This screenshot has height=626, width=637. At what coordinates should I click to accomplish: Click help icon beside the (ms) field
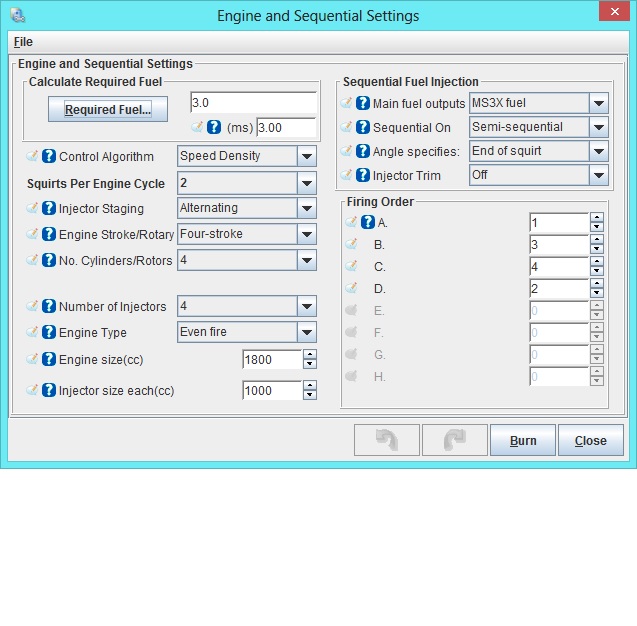pyautogui.click(x=214, y=128)
